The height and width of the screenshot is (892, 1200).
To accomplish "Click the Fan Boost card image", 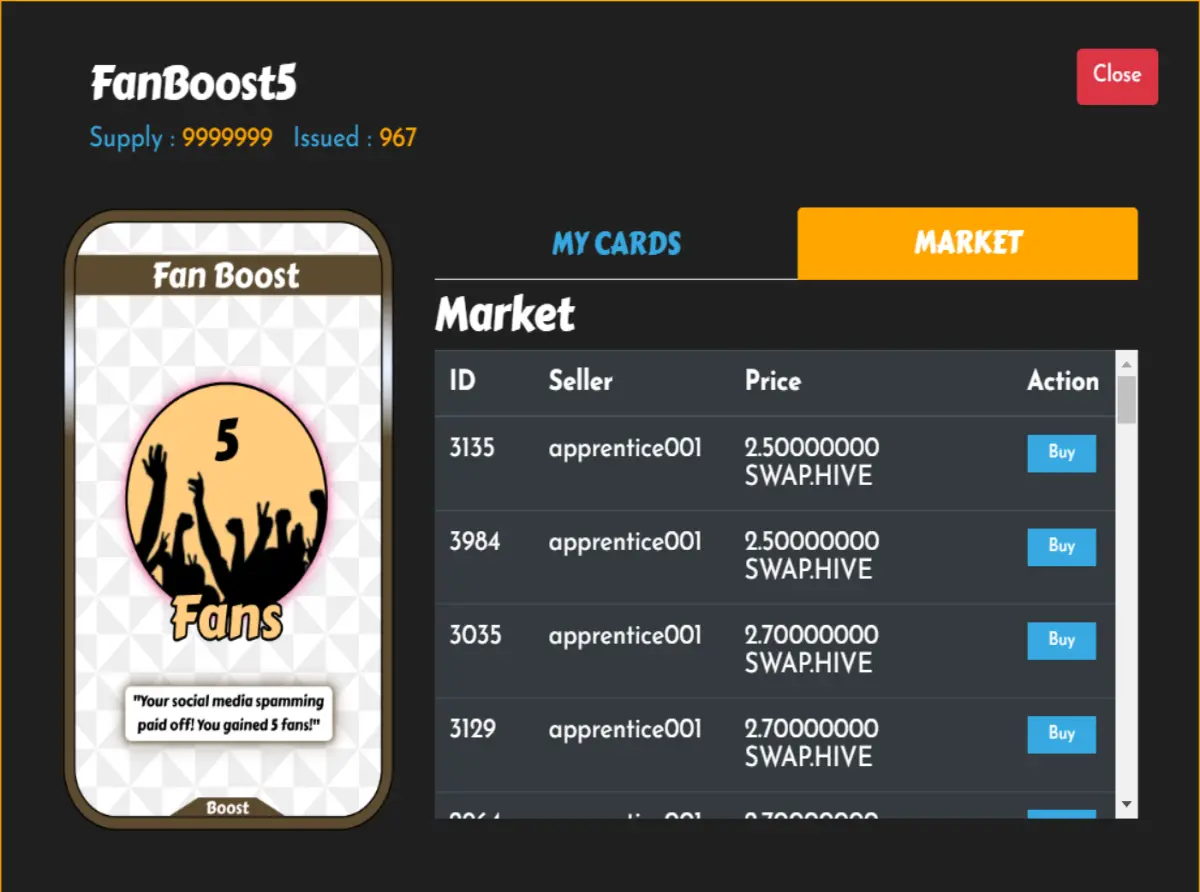I will pyautogui.click(x=228, y=519).
